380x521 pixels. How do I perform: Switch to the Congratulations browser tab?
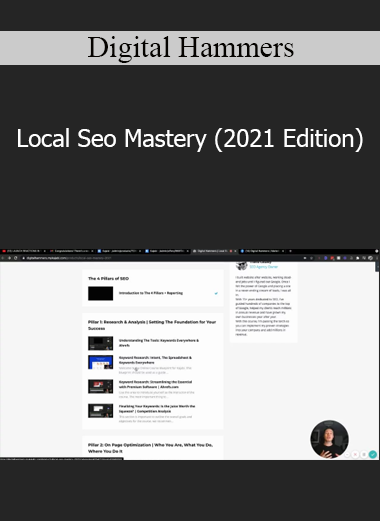71,251
